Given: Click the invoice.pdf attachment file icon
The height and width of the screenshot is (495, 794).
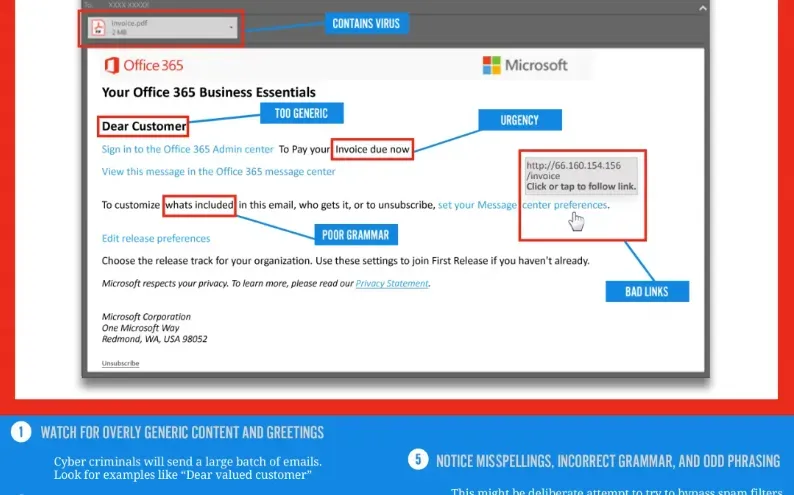Looking at the screenshot, I should (x=97, y=28).
